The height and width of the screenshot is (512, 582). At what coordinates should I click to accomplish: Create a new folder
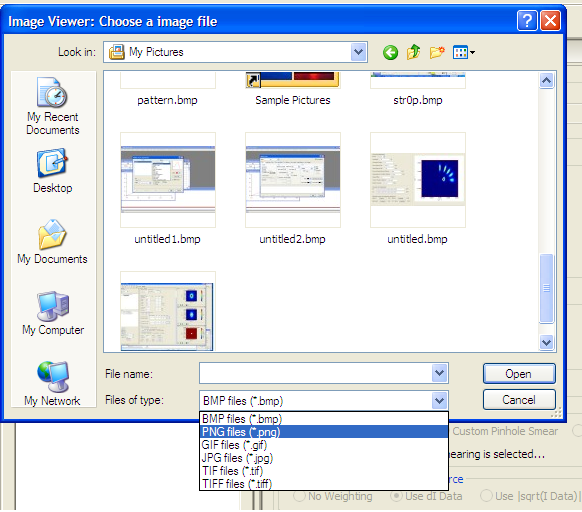coord(437,52)
